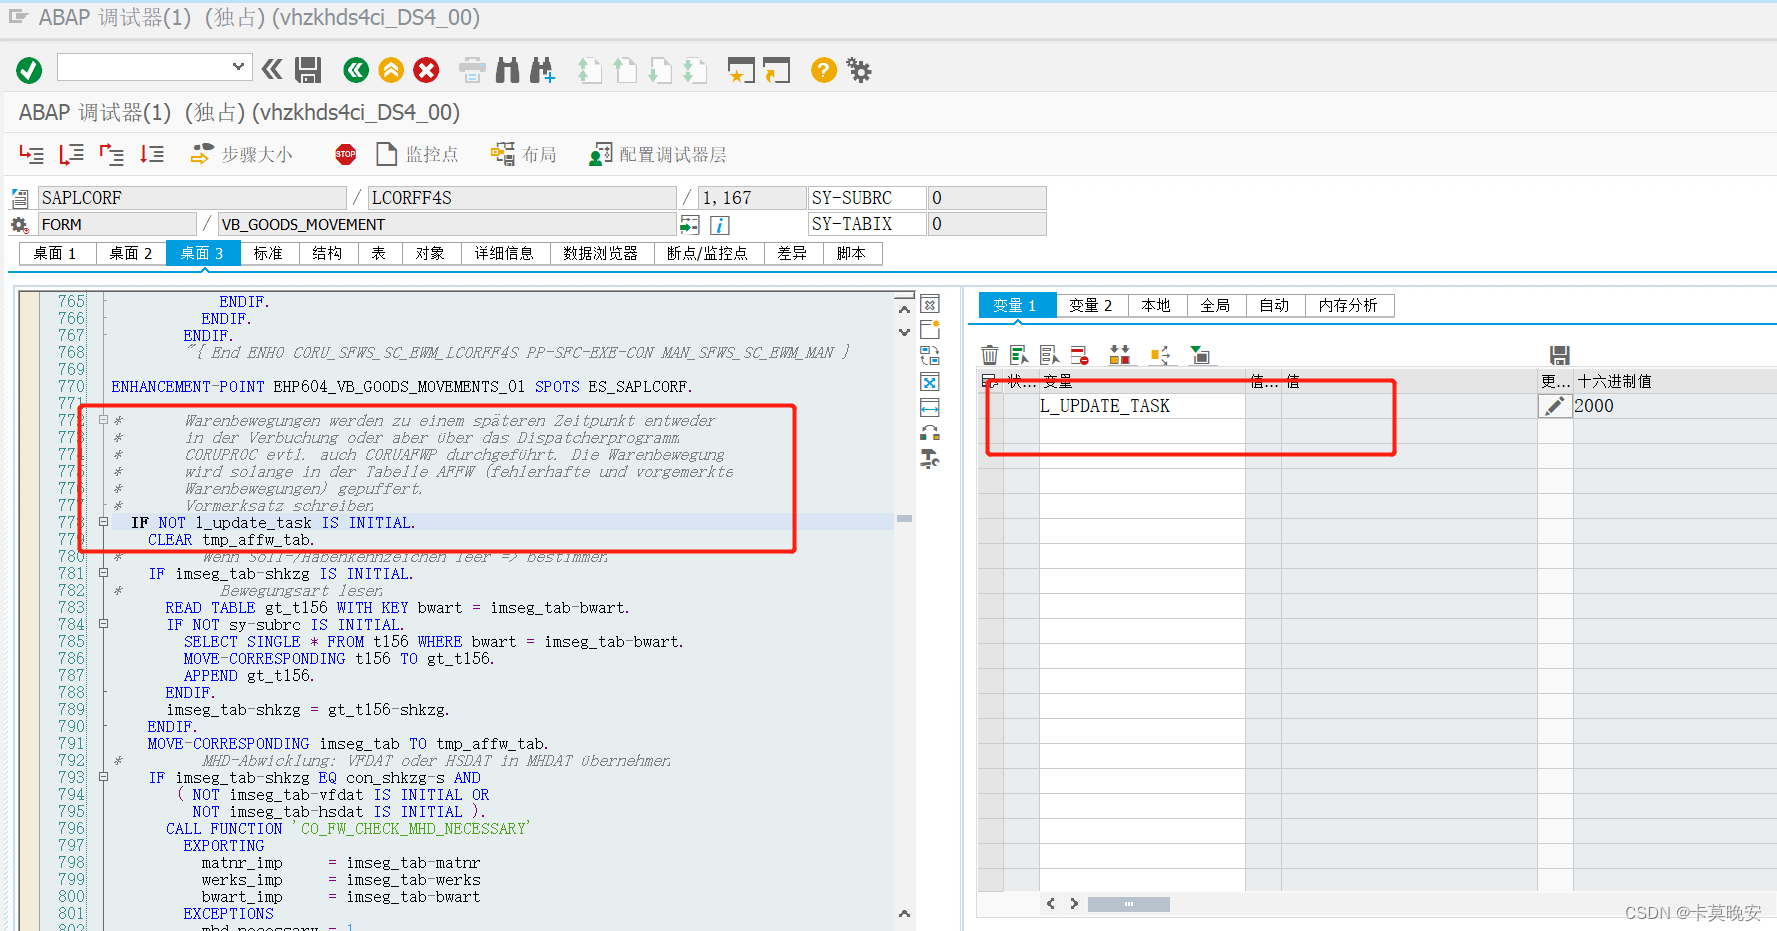Switch to the 结构 tab

click(327, 254)
